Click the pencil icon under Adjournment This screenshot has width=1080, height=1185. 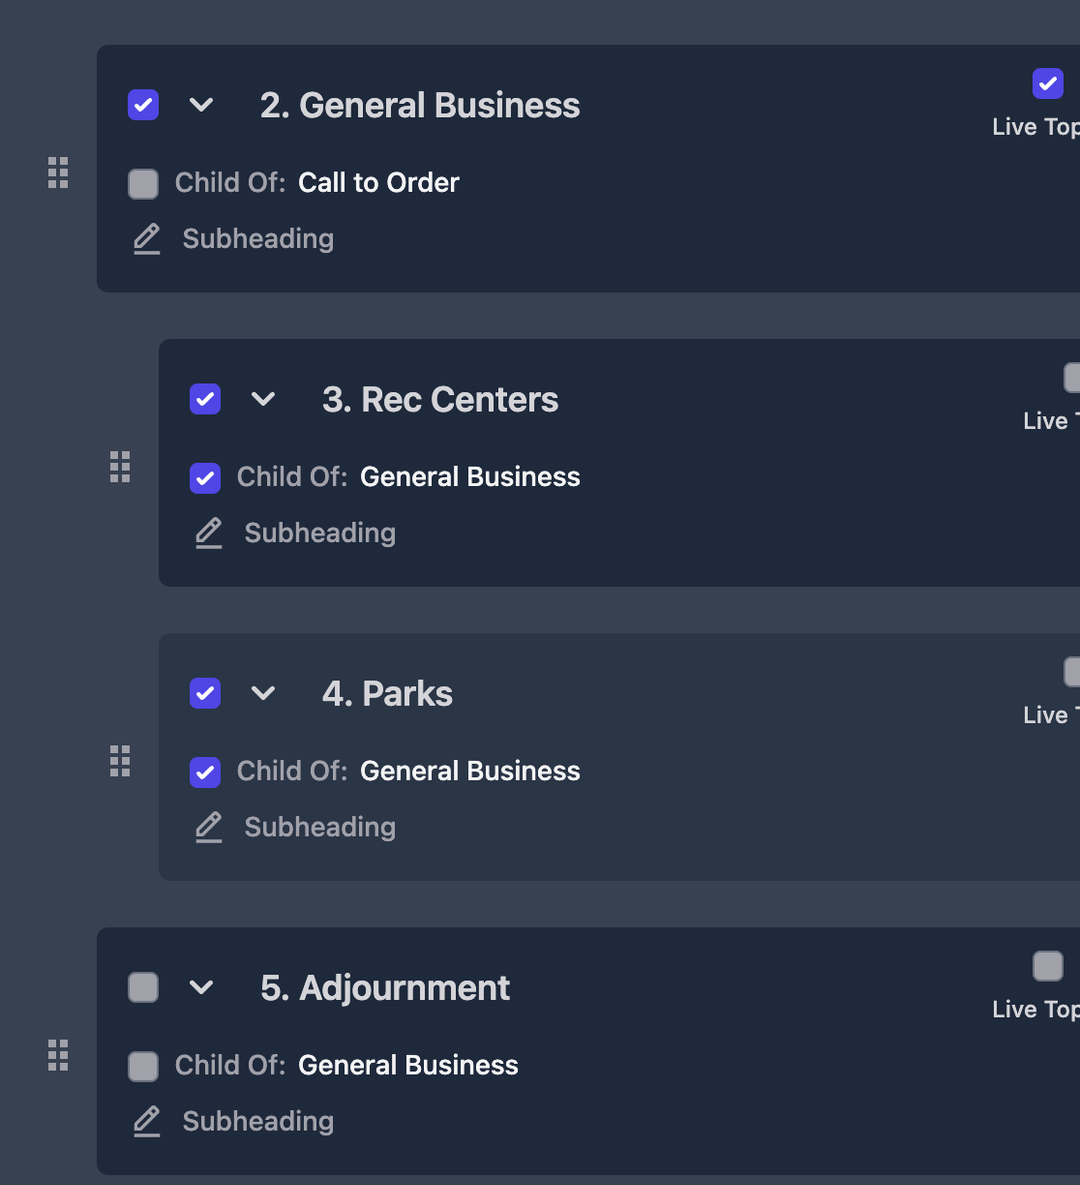(147, 1121)
